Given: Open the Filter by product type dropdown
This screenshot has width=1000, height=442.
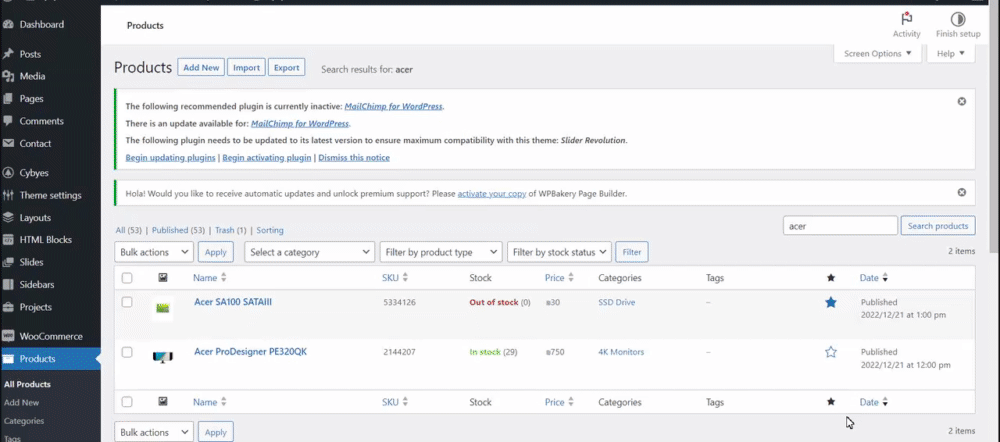Looking at the screenshot, I should pos(441,252).
